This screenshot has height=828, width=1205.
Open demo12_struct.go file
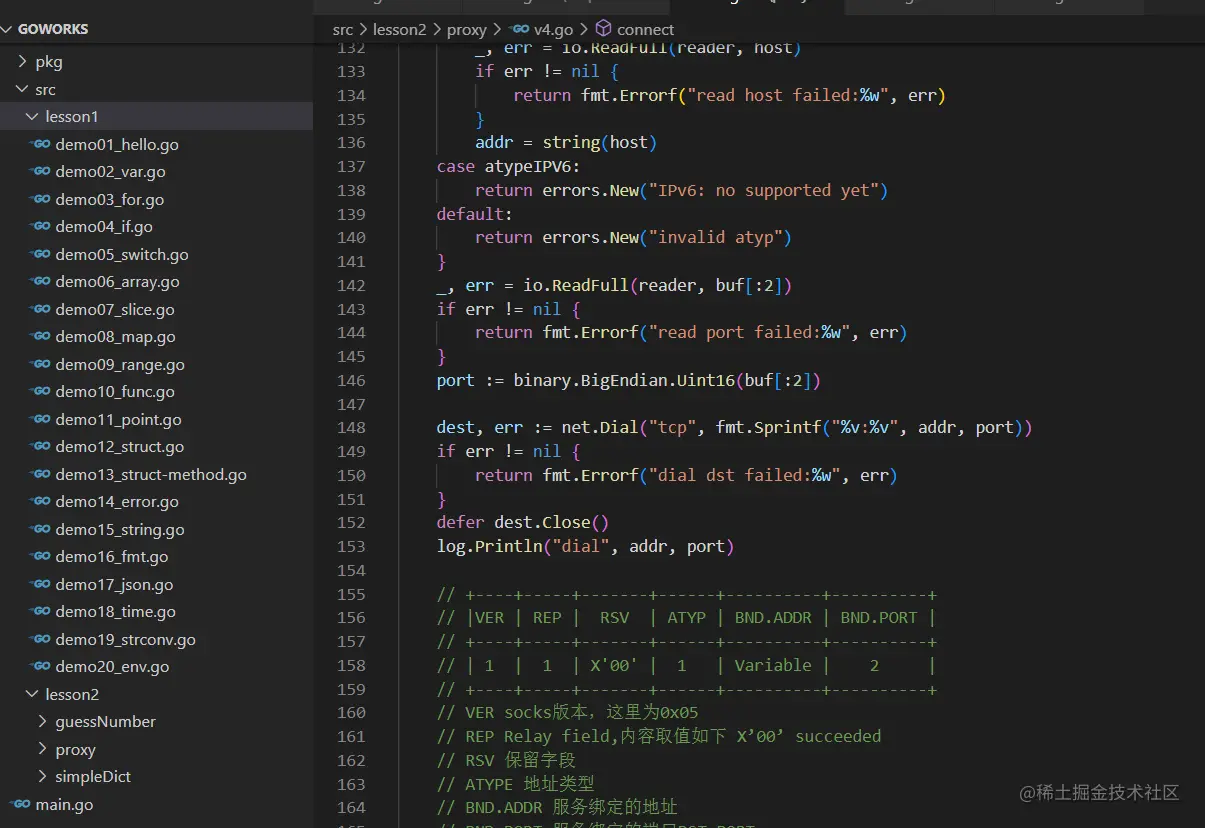point(120,447)
